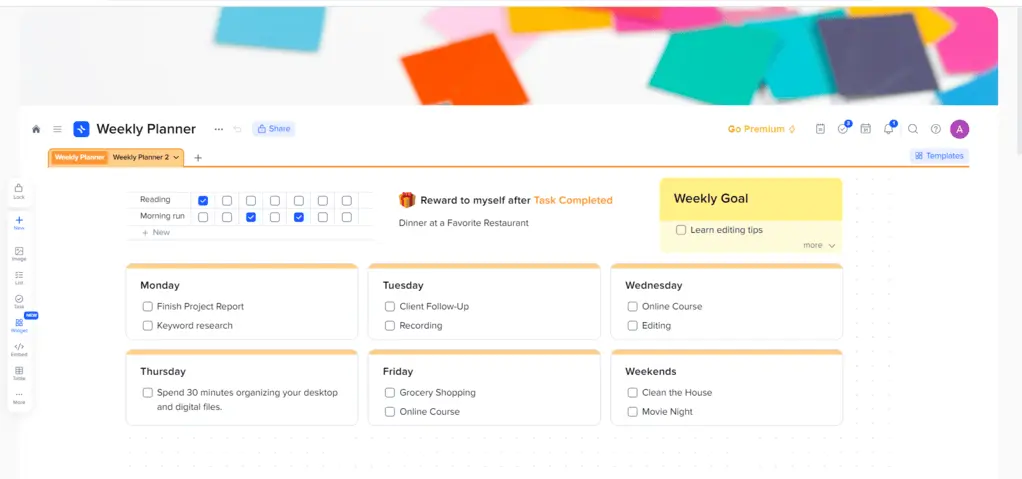Viewport: 1022px width, 479px height.
Task: Open the tasks checkmark icon with badge
Action: [x=843, y=128]
